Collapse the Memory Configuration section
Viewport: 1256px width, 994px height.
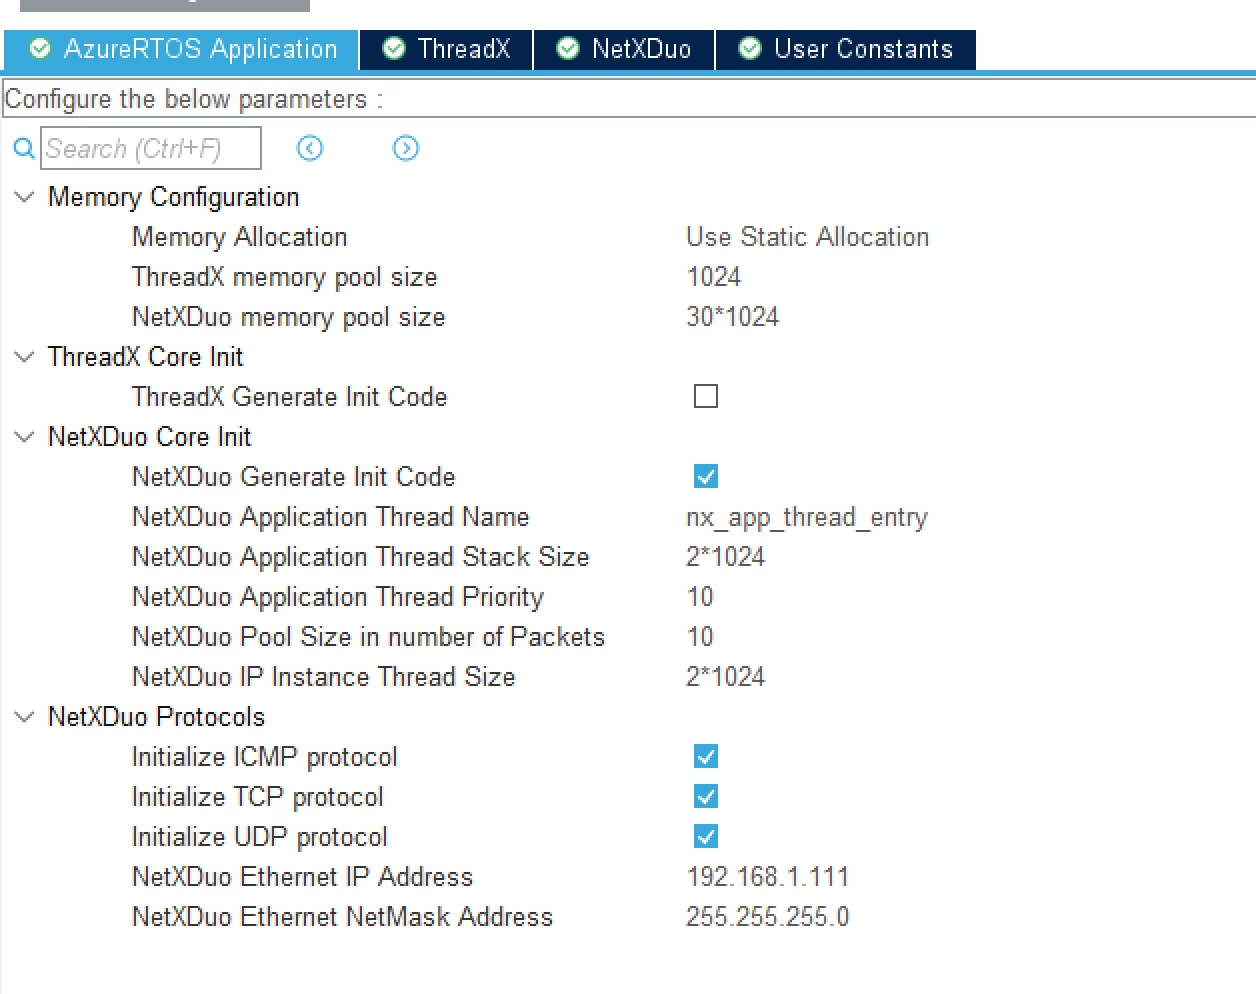coord(24,197)
